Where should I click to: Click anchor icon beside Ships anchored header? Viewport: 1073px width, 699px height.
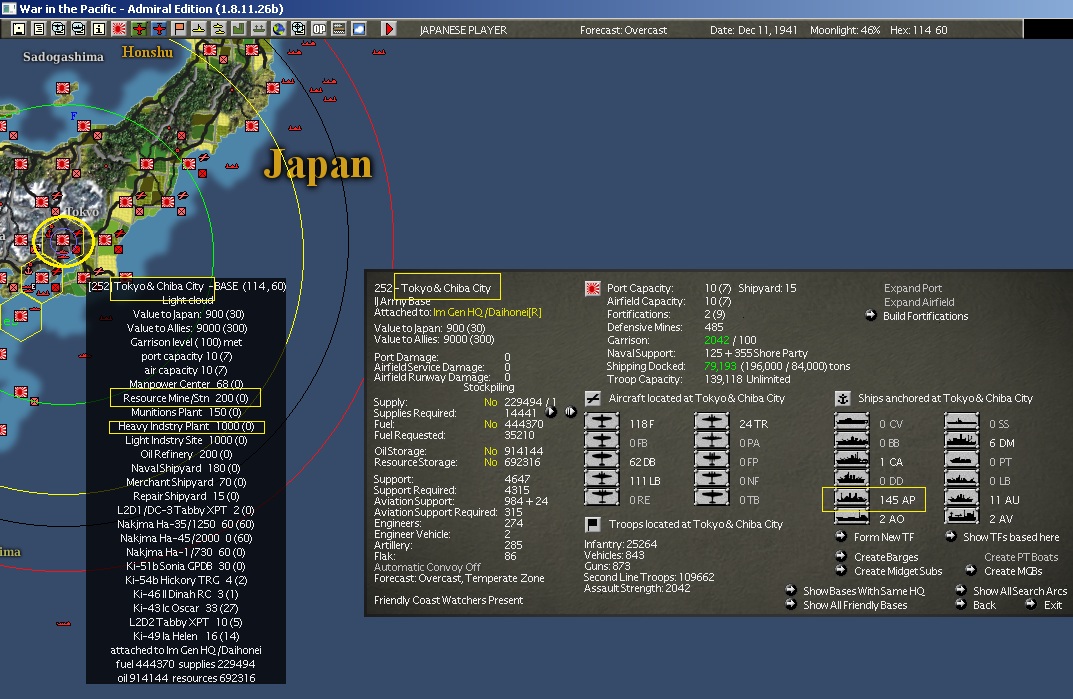843,398
